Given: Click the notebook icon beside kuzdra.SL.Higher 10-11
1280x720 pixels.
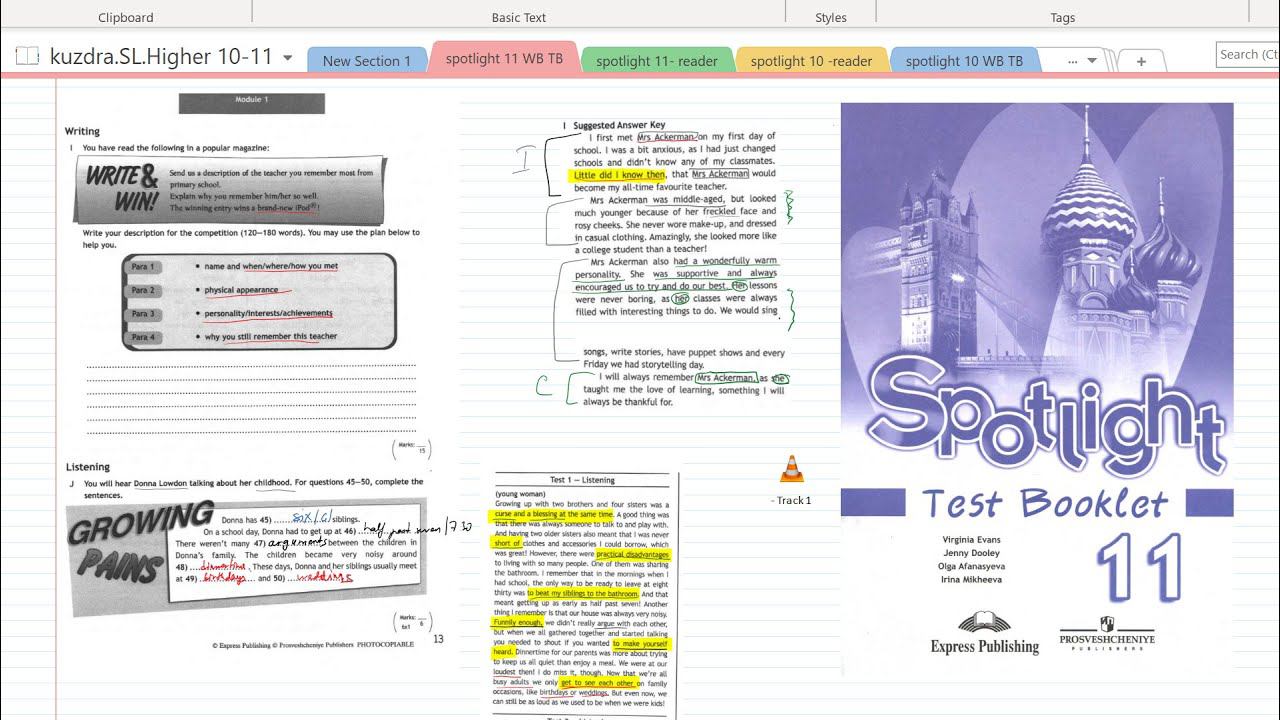Looking at the screenshot, I should [28, 56].
